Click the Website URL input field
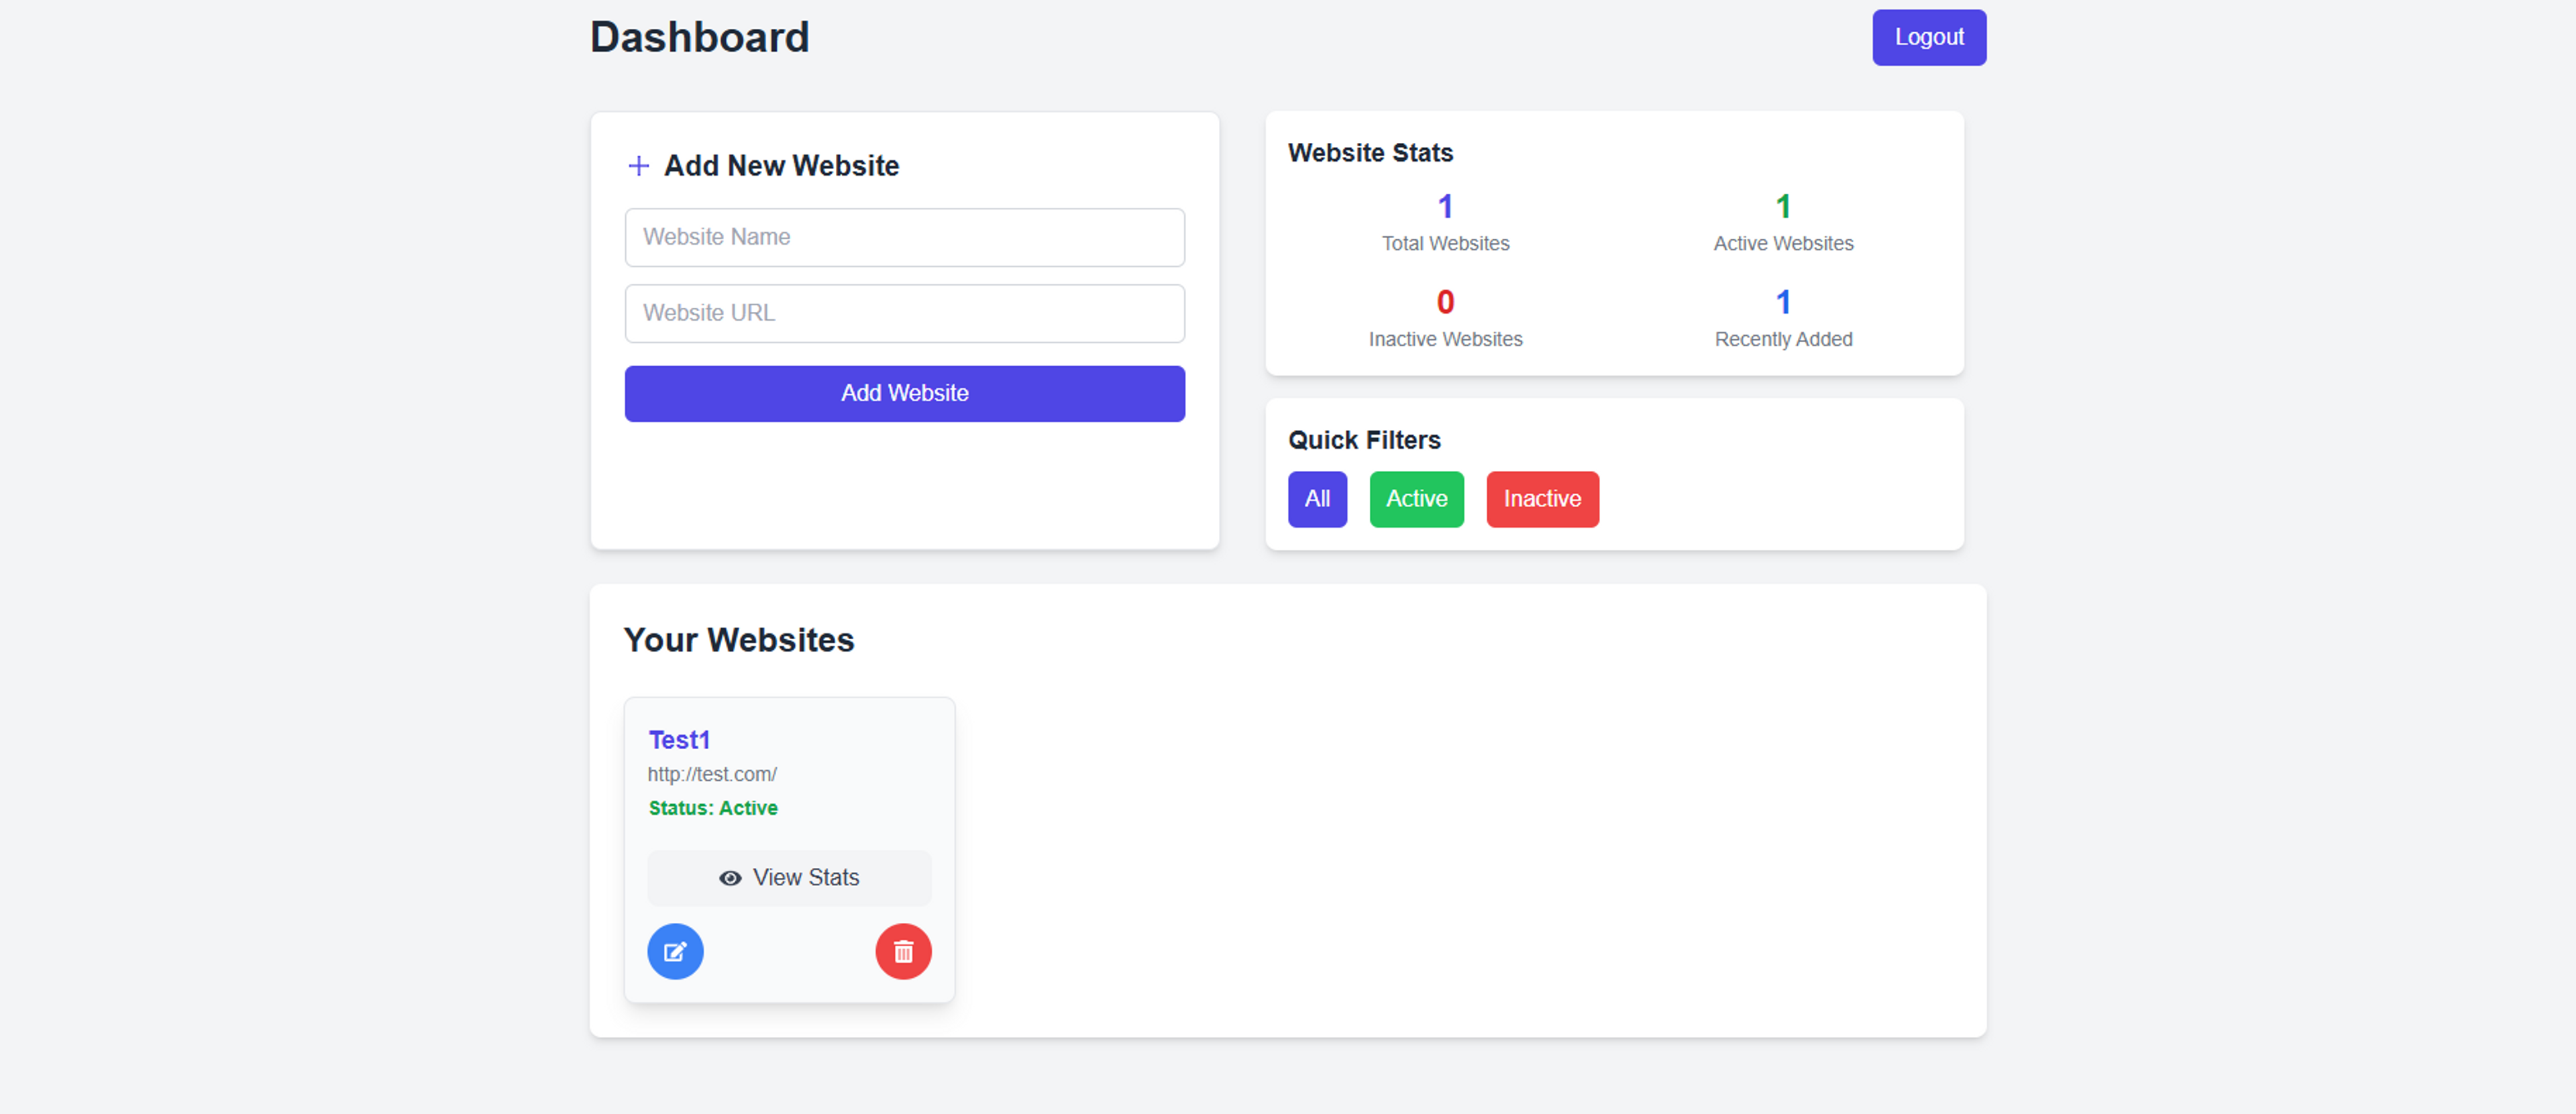Image resolution: width=2576 pixels, height=1114 pixels. 905,312
